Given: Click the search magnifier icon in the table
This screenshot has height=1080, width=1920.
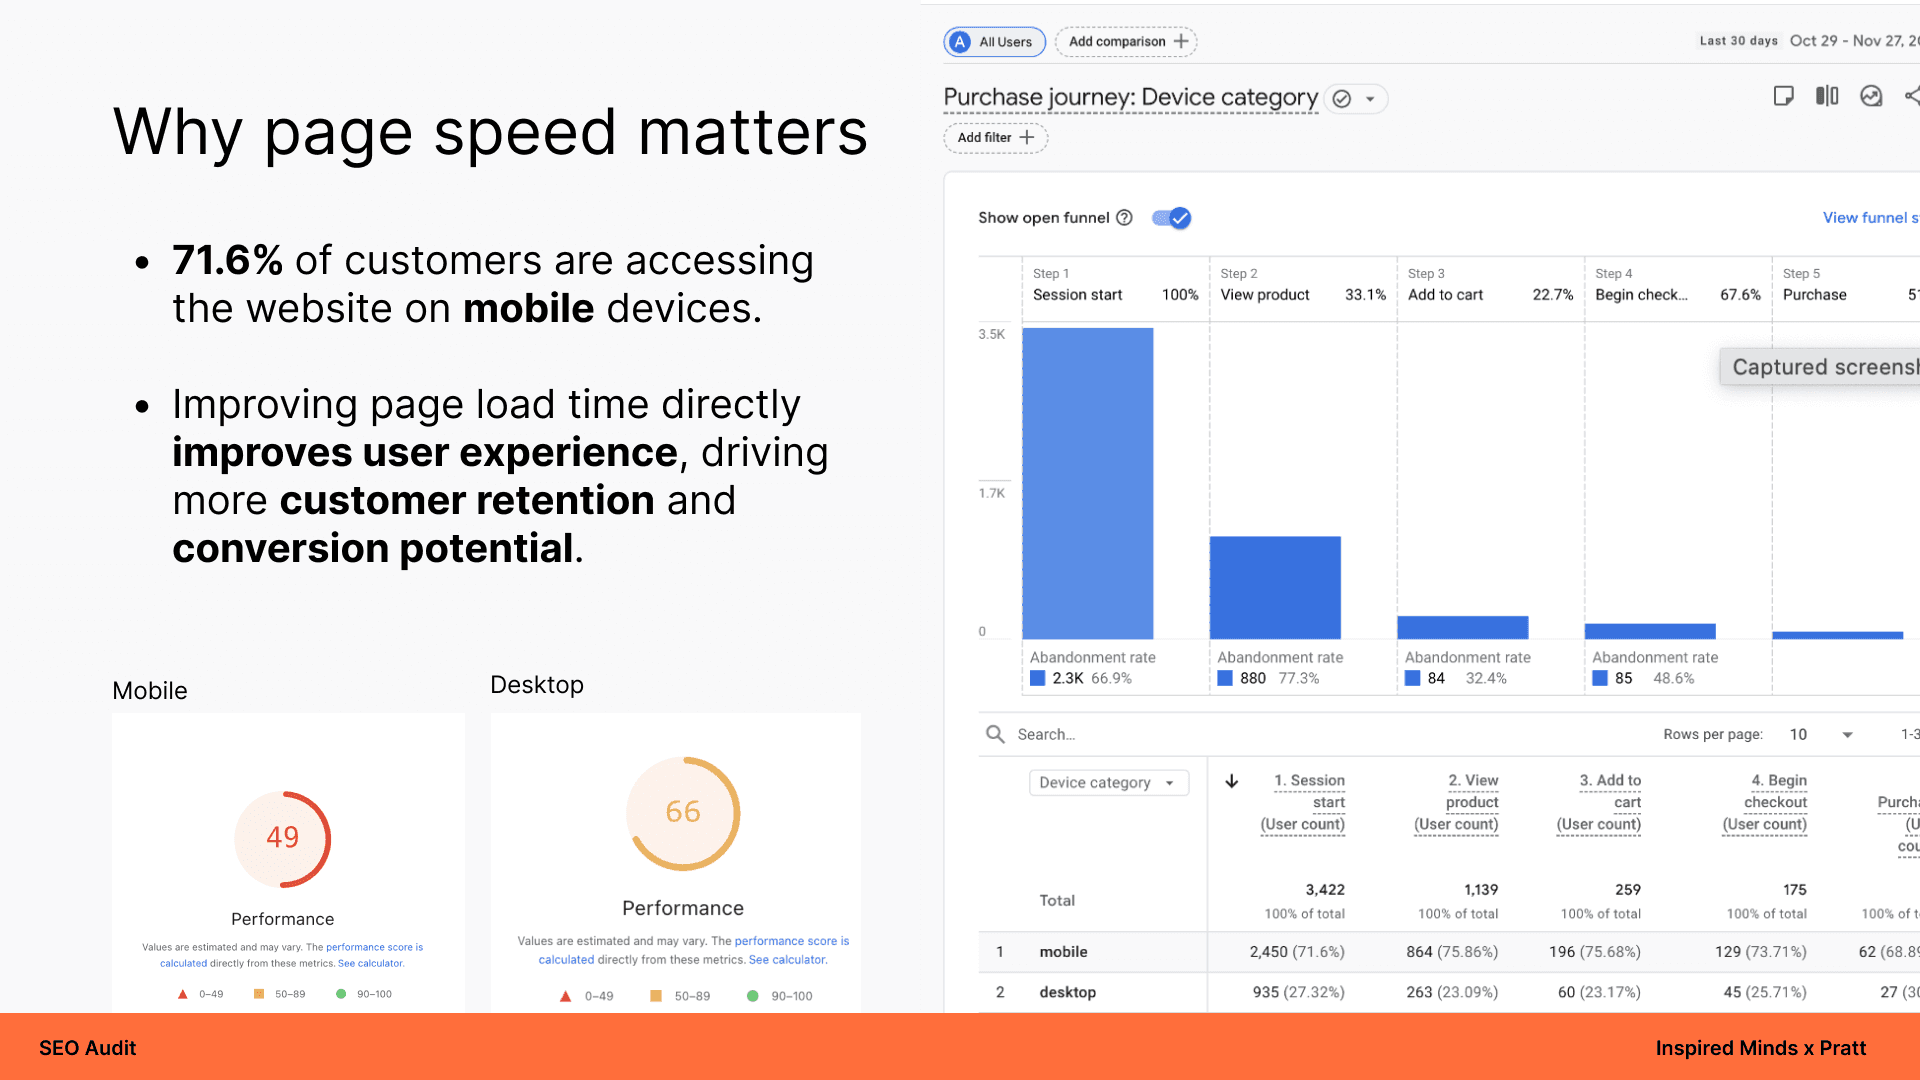Looking at the screenshot, I should [x=995, y=734].
